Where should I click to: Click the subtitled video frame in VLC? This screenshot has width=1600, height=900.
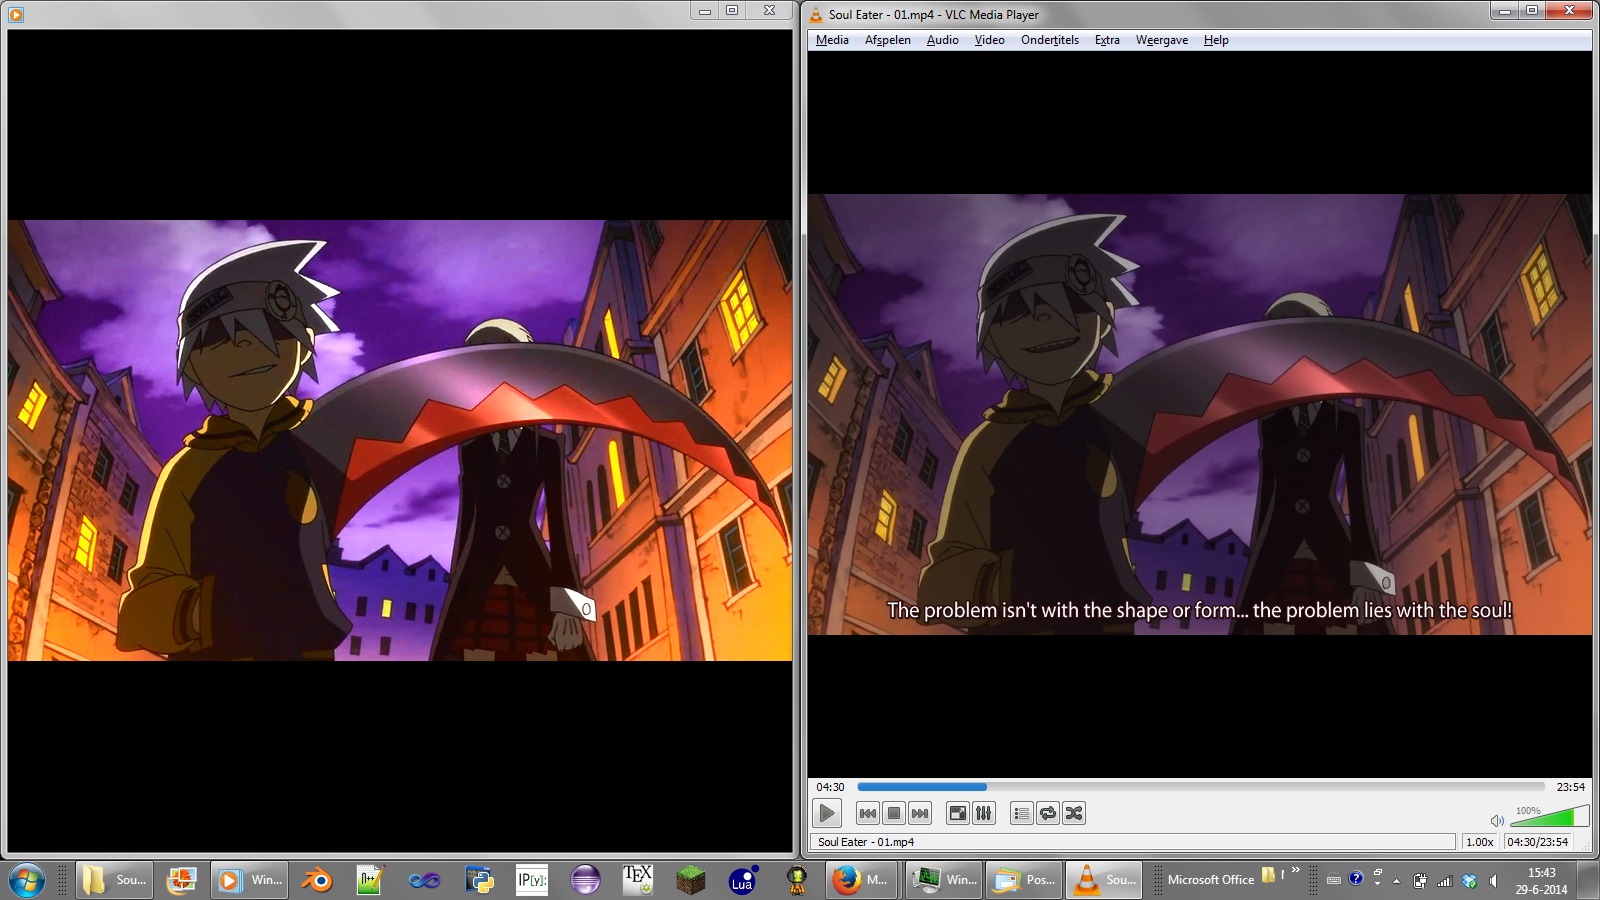(1200, 414)
